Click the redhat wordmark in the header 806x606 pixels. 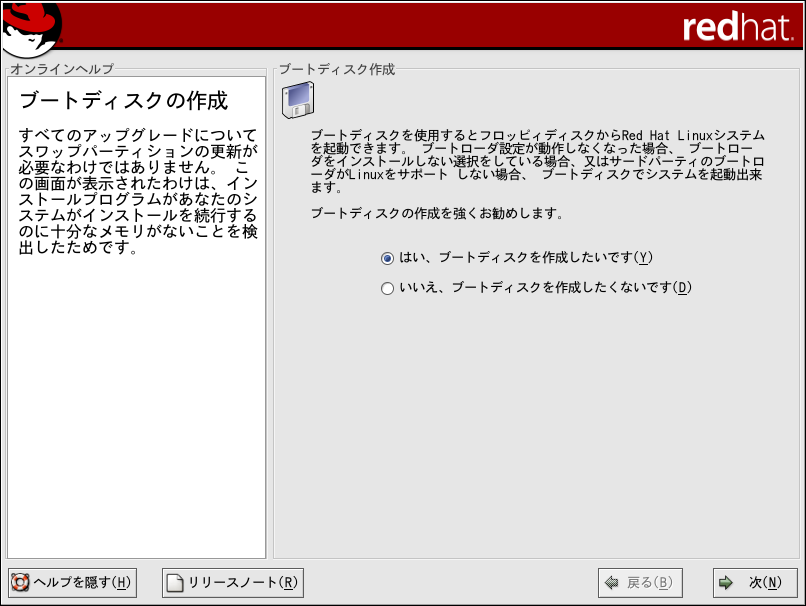pos(737,28)
